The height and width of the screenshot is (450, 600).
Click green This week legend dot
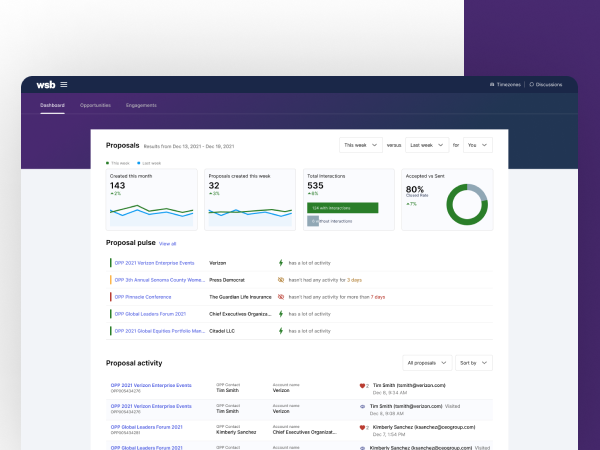[108, 163]
